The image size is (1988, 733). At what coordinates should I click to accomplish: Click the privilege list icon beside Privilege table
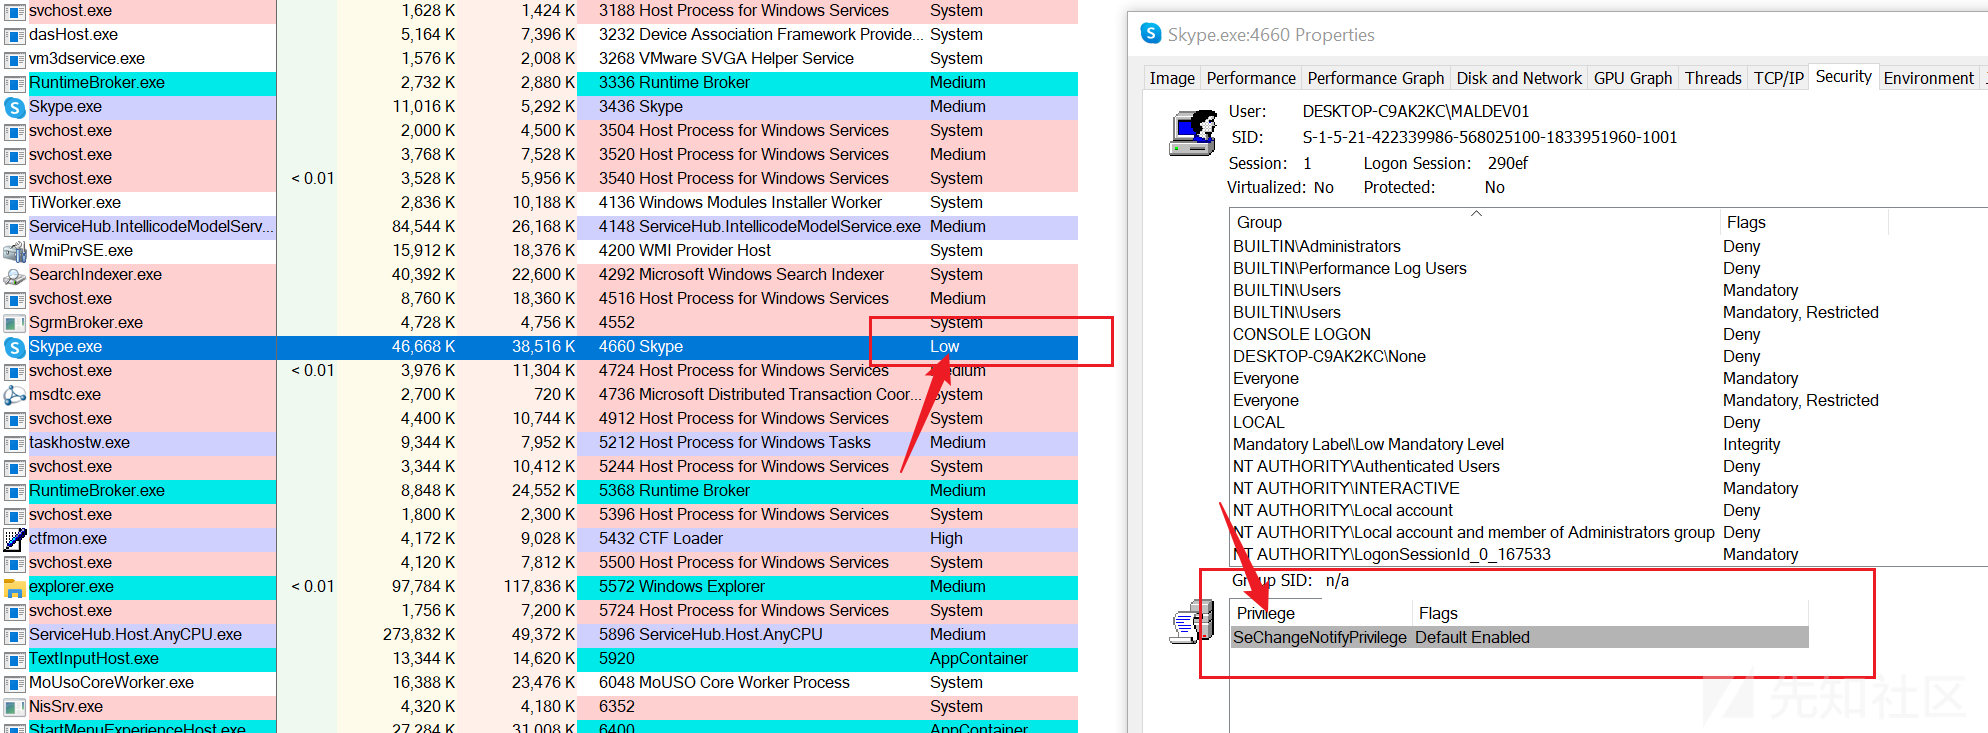[x=1191, y=622]
